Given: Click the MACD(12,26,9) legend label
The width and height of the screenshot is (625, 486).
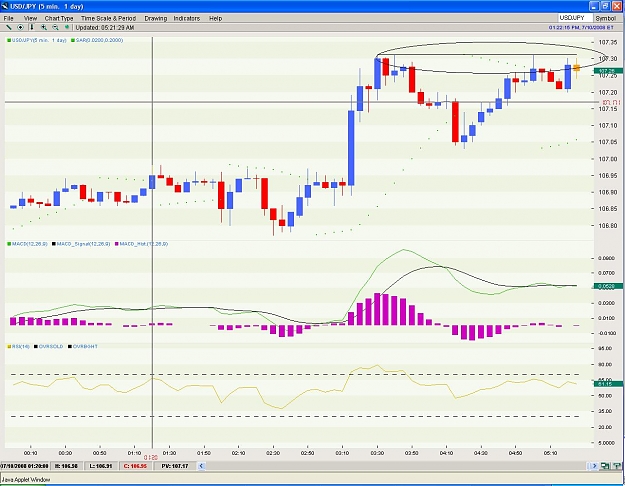Looking at the screenshot, I should click(x=29, y=244).
